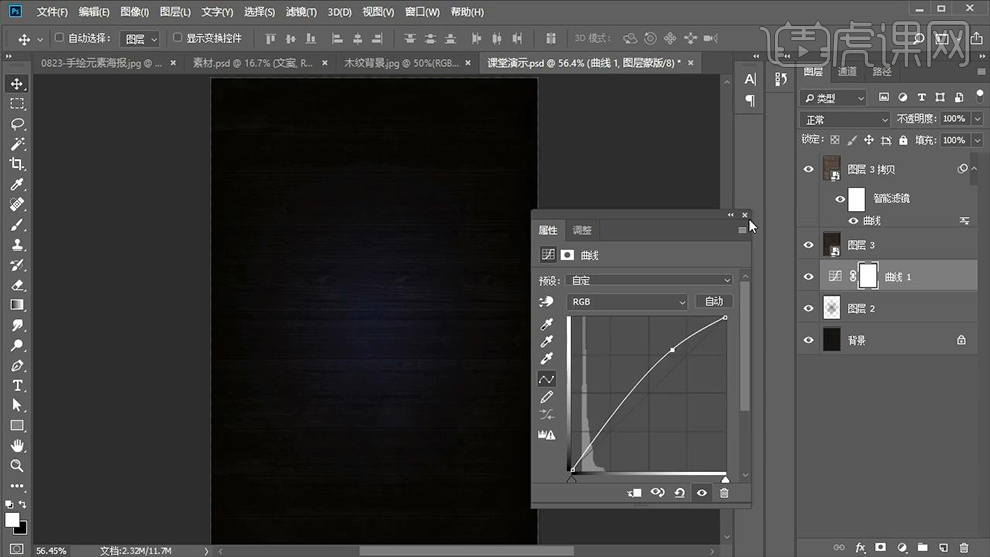This screenshot has height=557, width=990.
Task: Reset curves to adjustment defaults
Action: (680, 493)
